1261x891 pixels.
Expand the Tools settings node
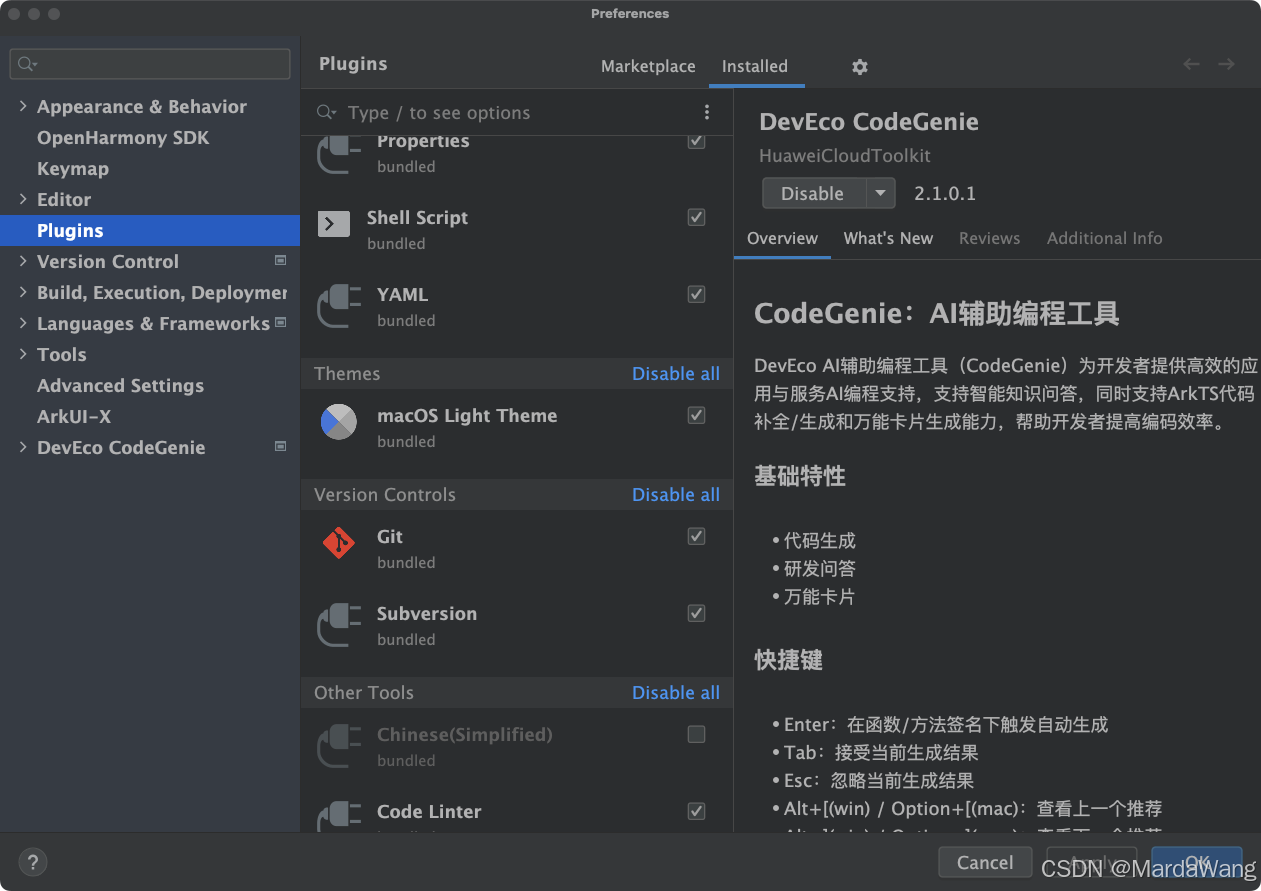coord(23,354)
